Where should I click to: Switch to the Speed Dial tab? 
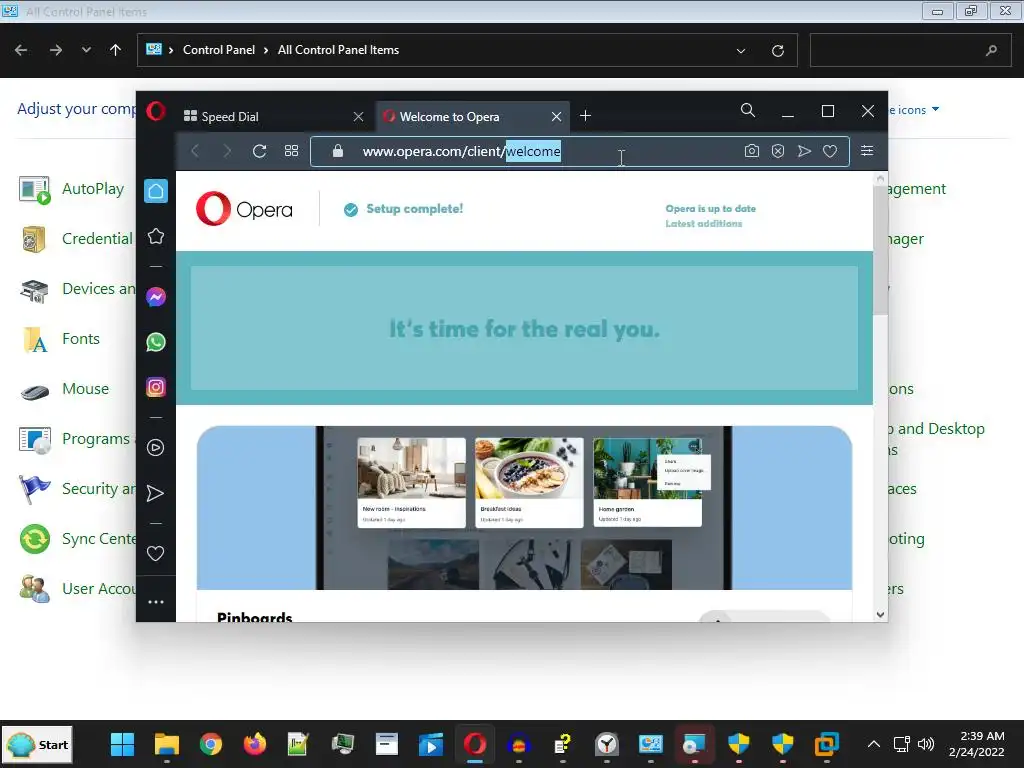(x=273, y=116)
